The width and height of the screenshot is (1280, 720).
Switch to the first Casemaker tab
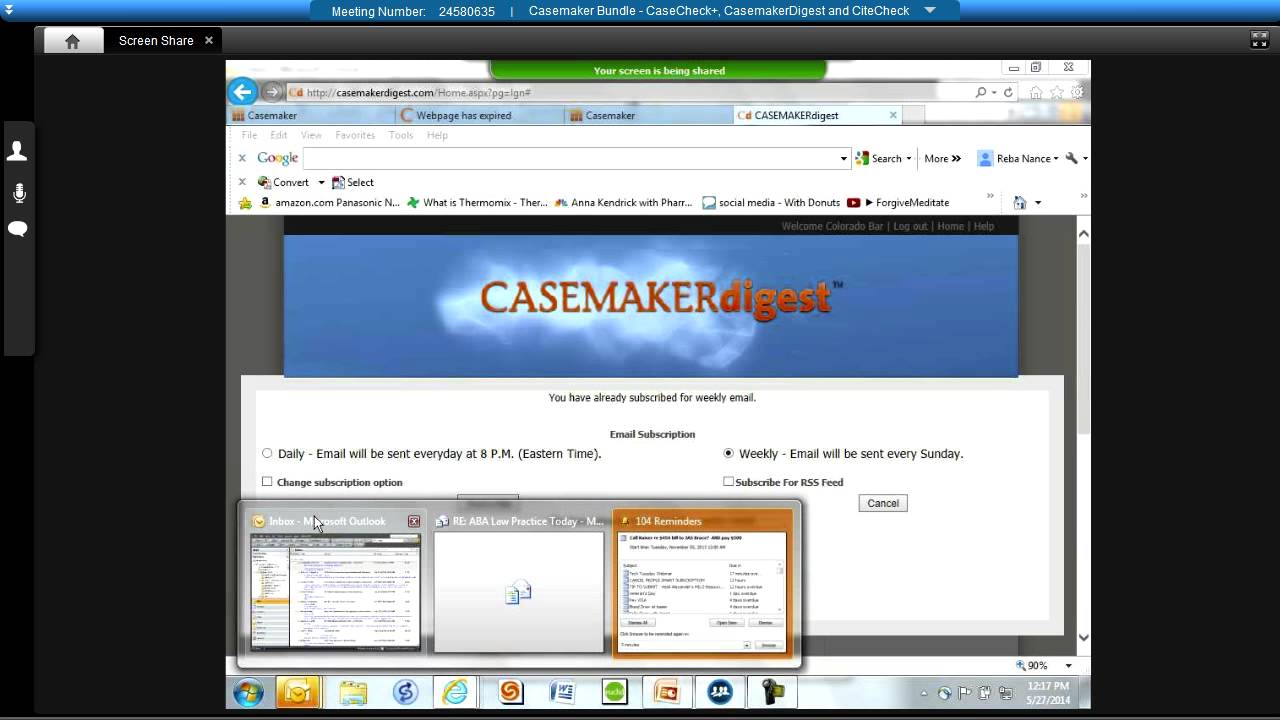click(x=272, y=115)
